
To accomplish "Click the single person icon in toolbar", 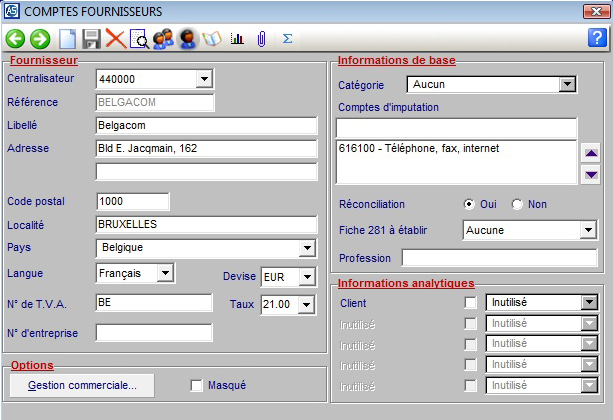I will pos(188,39).
